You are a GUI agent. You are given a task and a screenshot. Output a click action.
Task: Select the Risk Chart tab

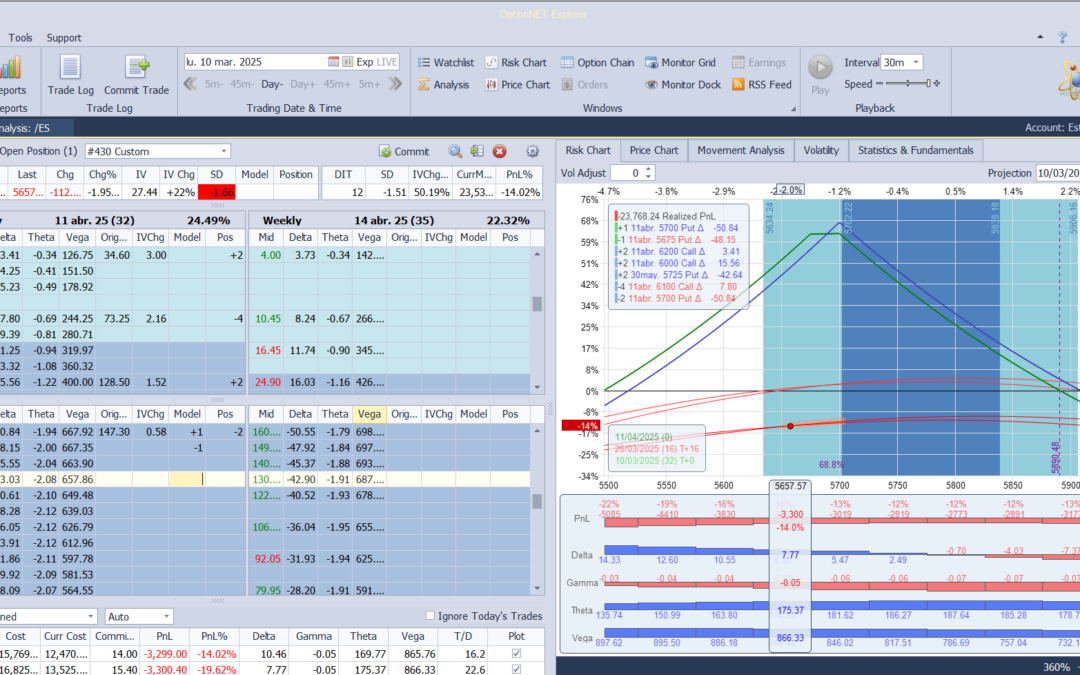(588, 150)
